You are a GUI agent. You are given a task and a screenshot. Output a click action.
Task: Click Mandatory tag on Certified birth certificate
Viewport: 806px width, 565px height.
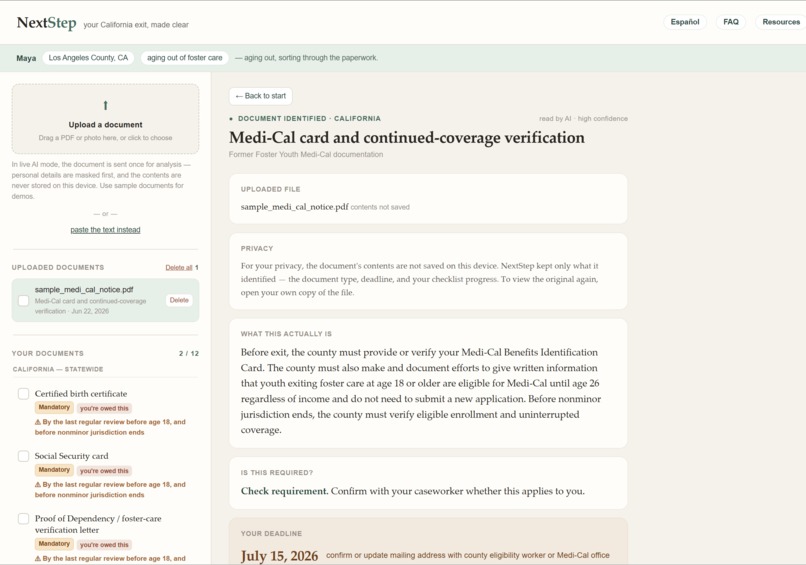point(54,408)
